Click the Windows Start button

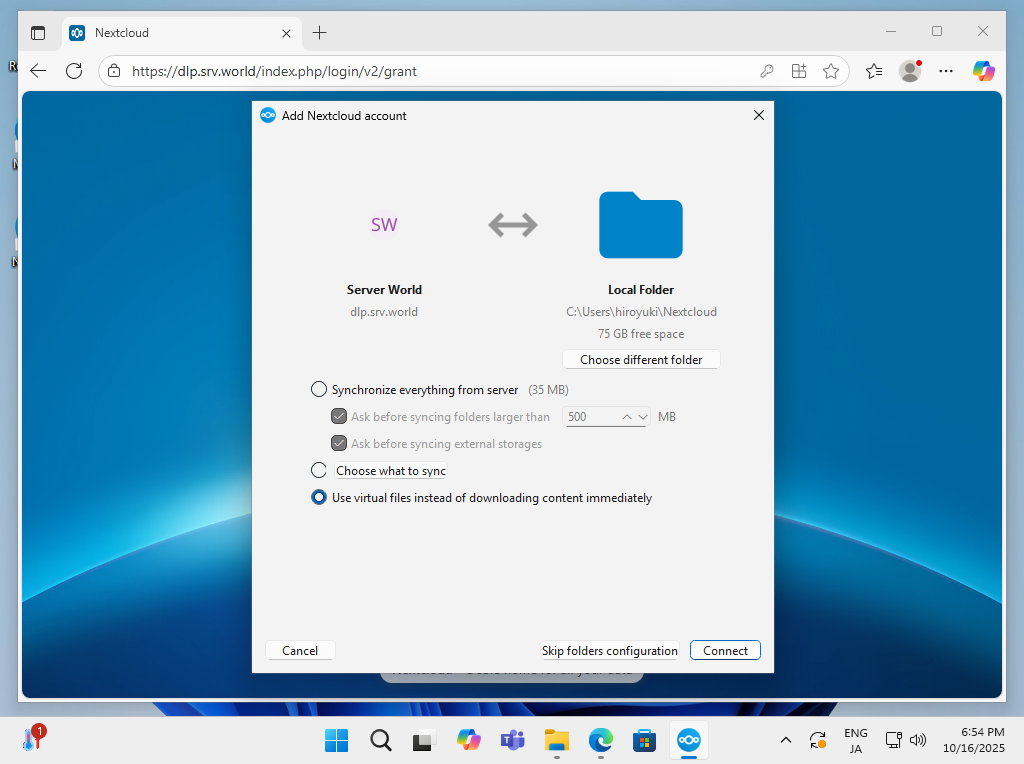click(x=337, y=740)
